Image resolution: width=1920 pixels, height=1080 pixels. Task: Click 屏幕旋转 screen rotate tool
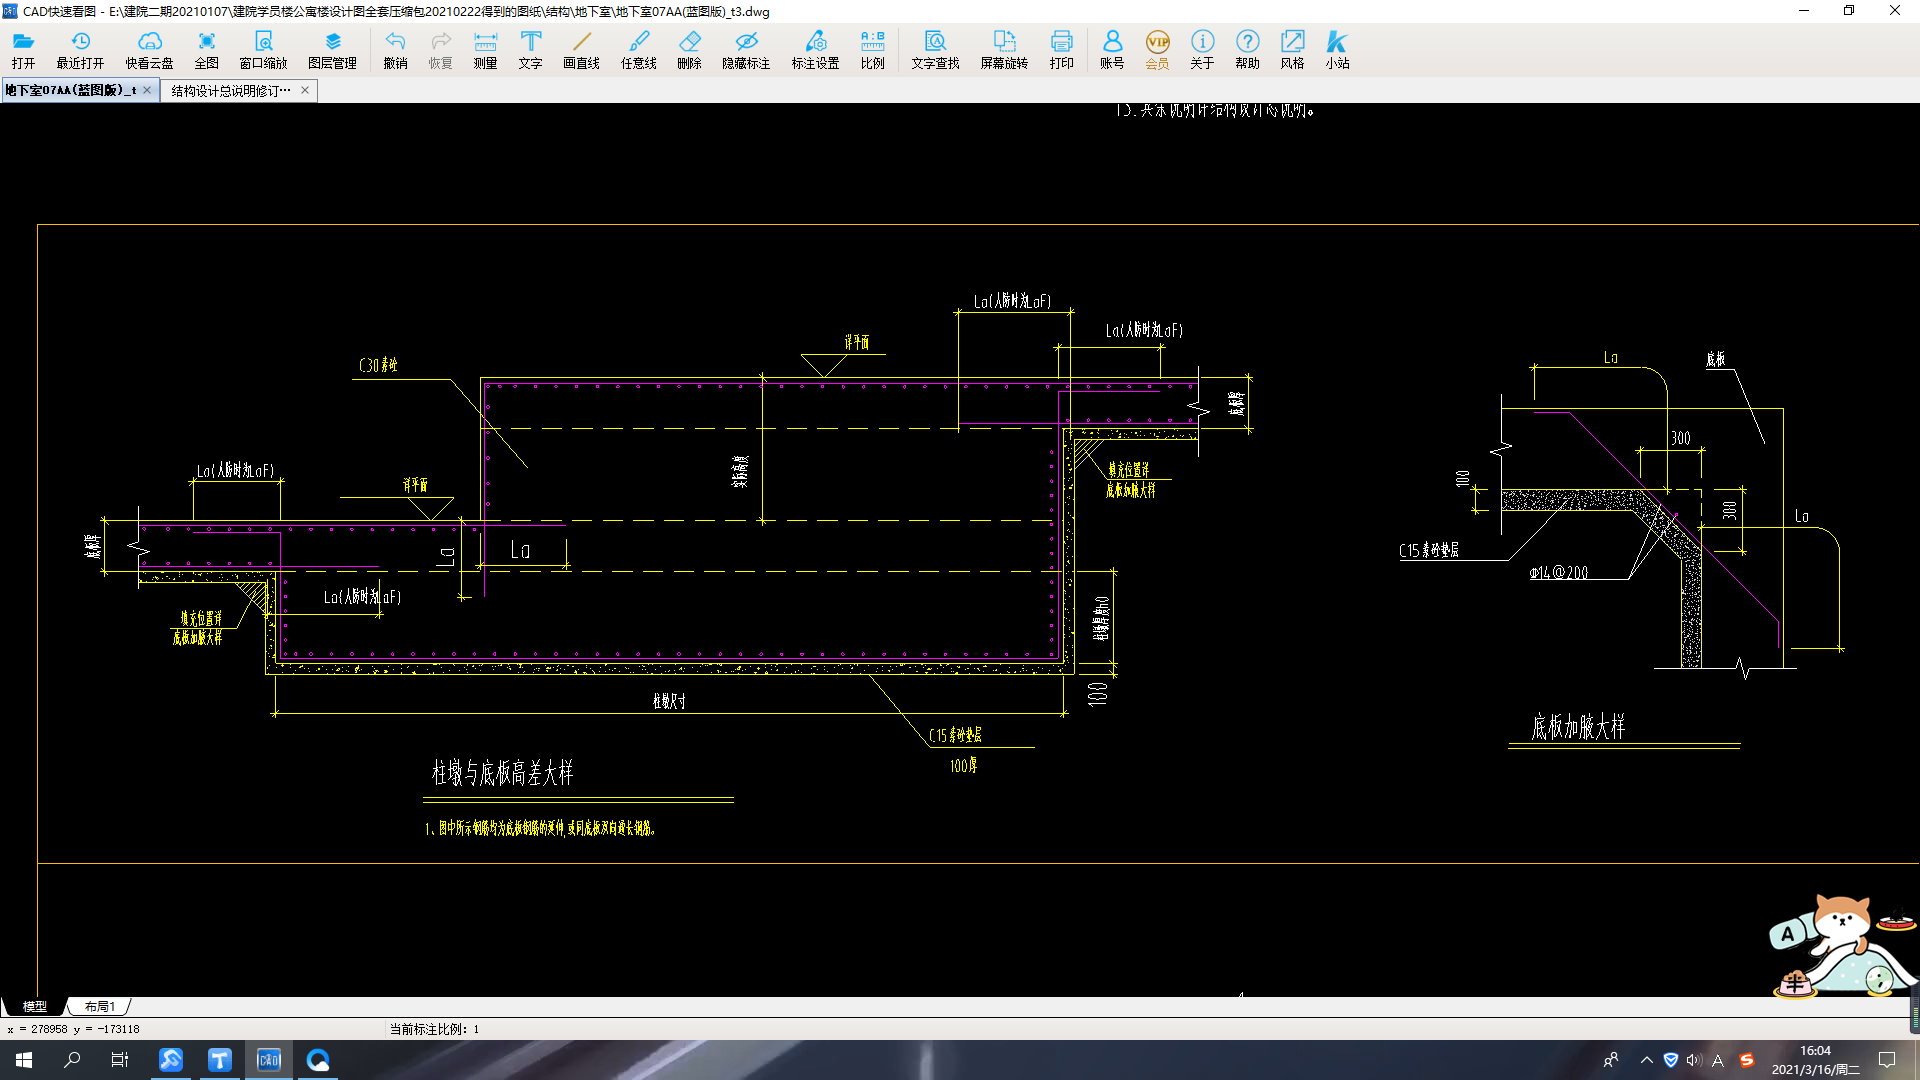click(x=1004, y=50)
